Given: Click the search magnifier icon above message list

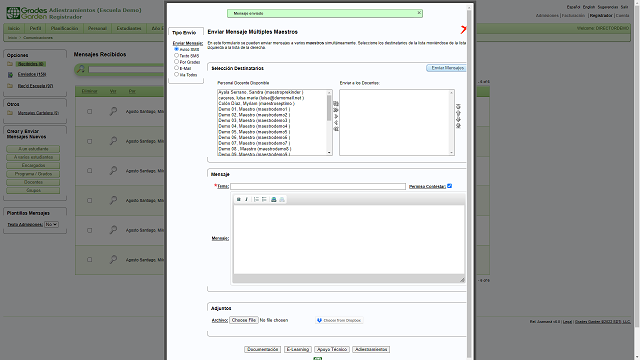Looking at the screenshot, I should pyautogui.click(x=81, y=69).
